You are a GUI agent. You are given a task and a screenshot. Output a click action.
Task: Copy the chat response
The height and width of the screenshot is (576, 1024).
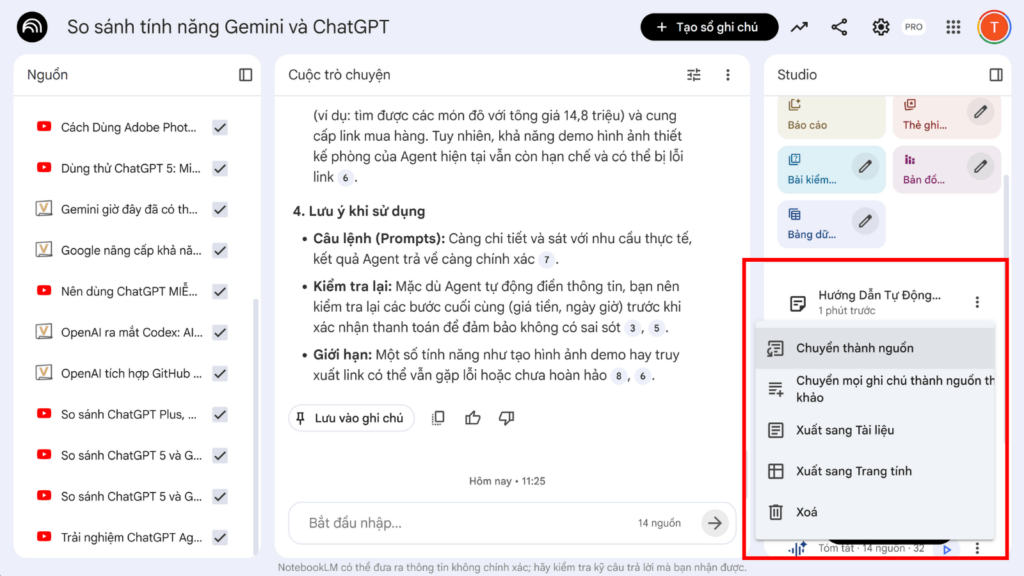[438, 418]
